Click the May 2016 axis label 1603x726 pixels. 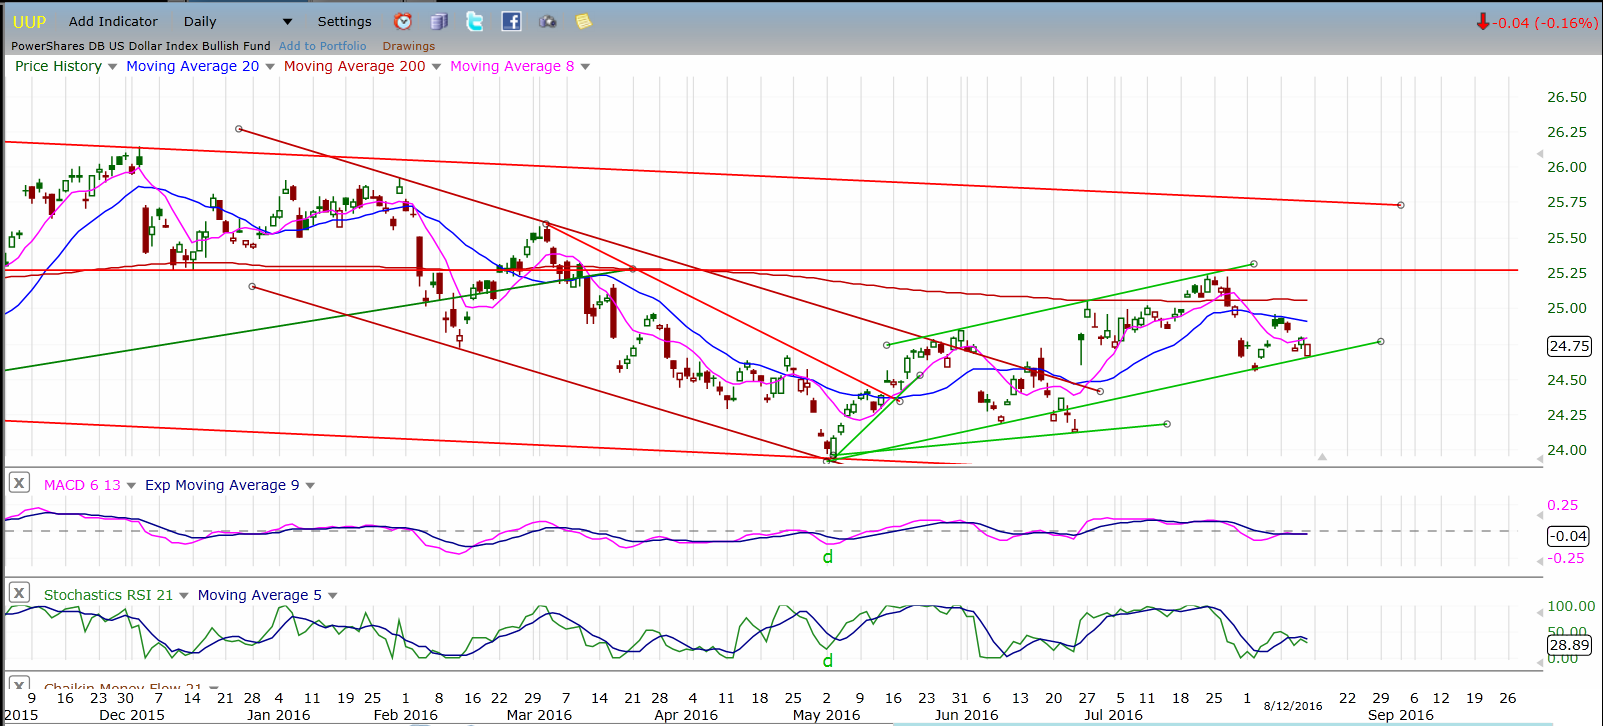pos(826,715)
